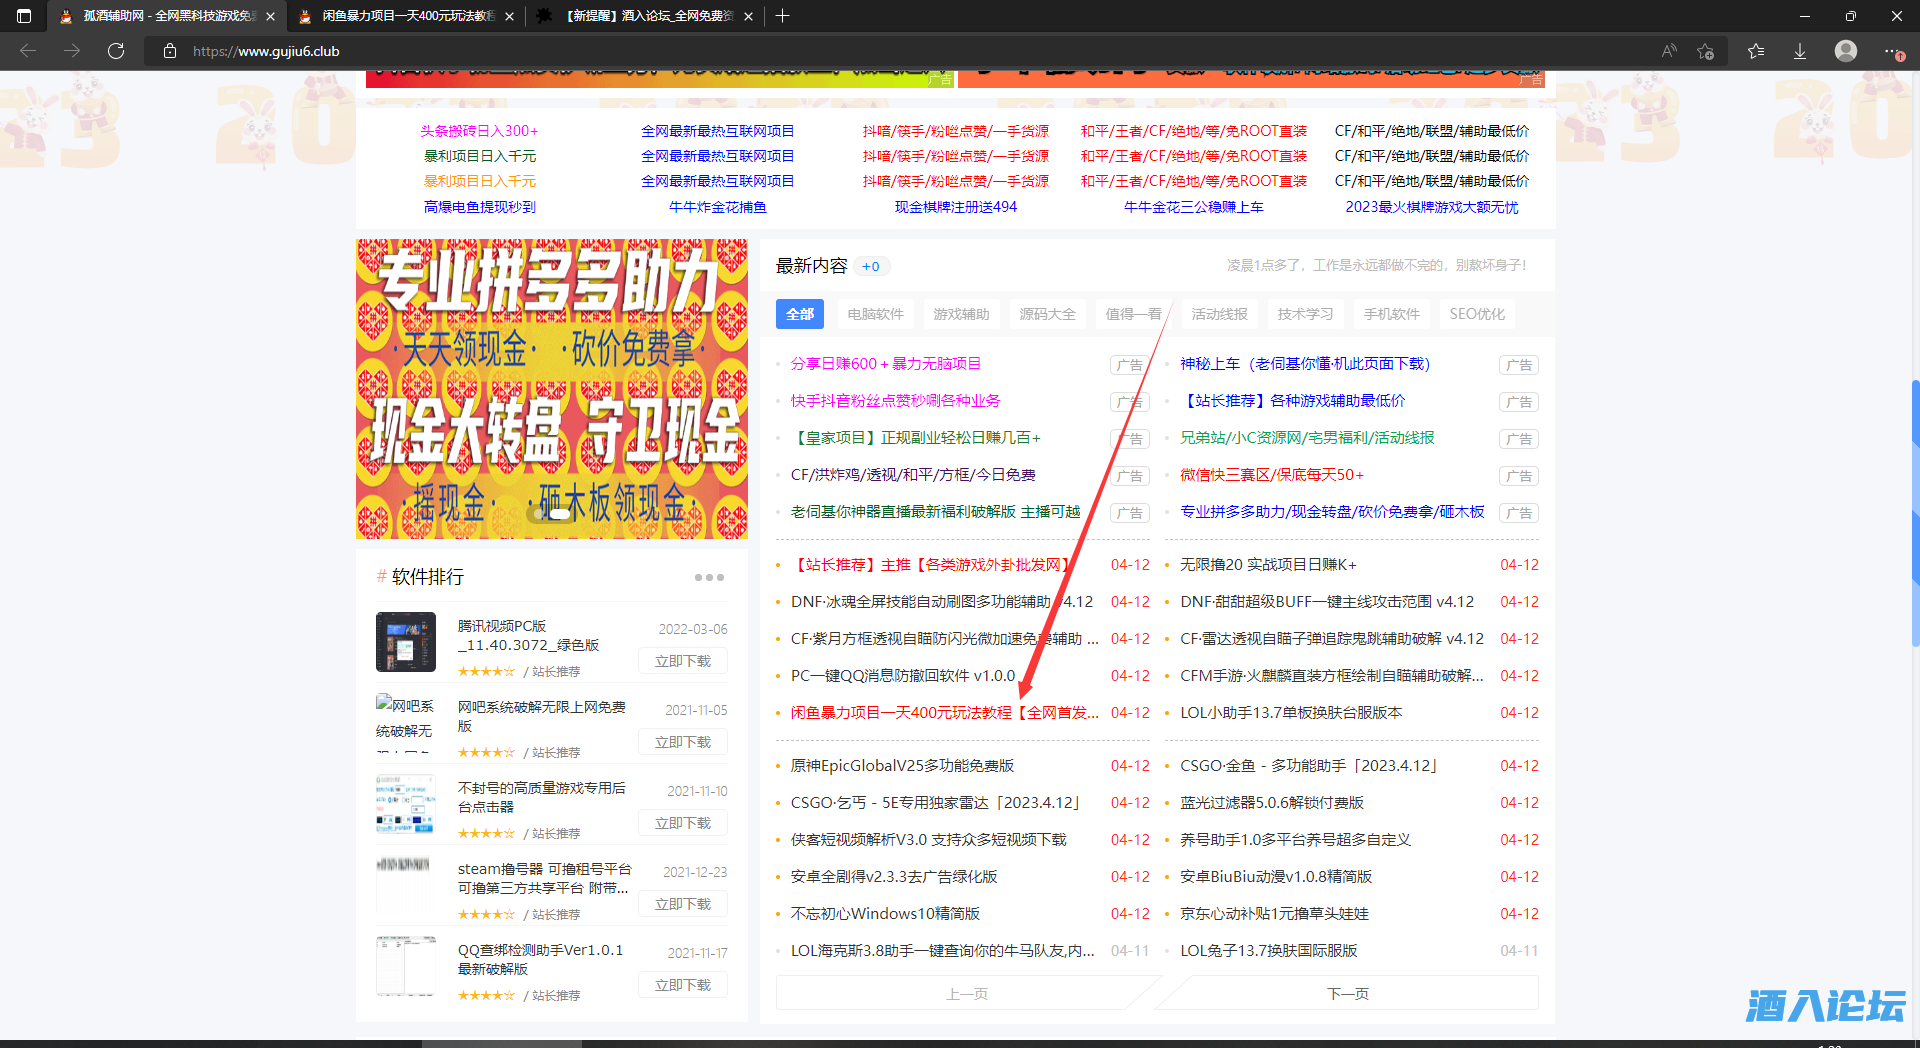Image resolution: width=1920 pixels, height=1048 pixels.
Task: Select the 值得一看 category tab
Action: tap(1133, 314)
